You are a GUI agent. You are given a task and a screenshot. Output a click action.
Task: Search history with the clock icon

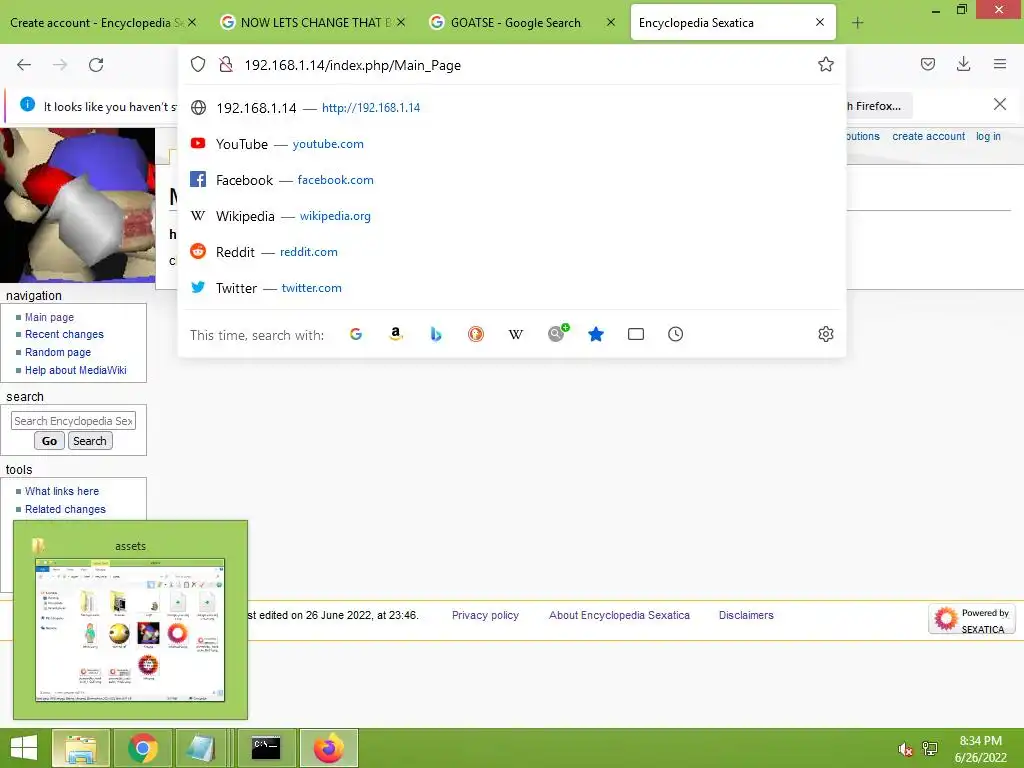click(675, 334)
